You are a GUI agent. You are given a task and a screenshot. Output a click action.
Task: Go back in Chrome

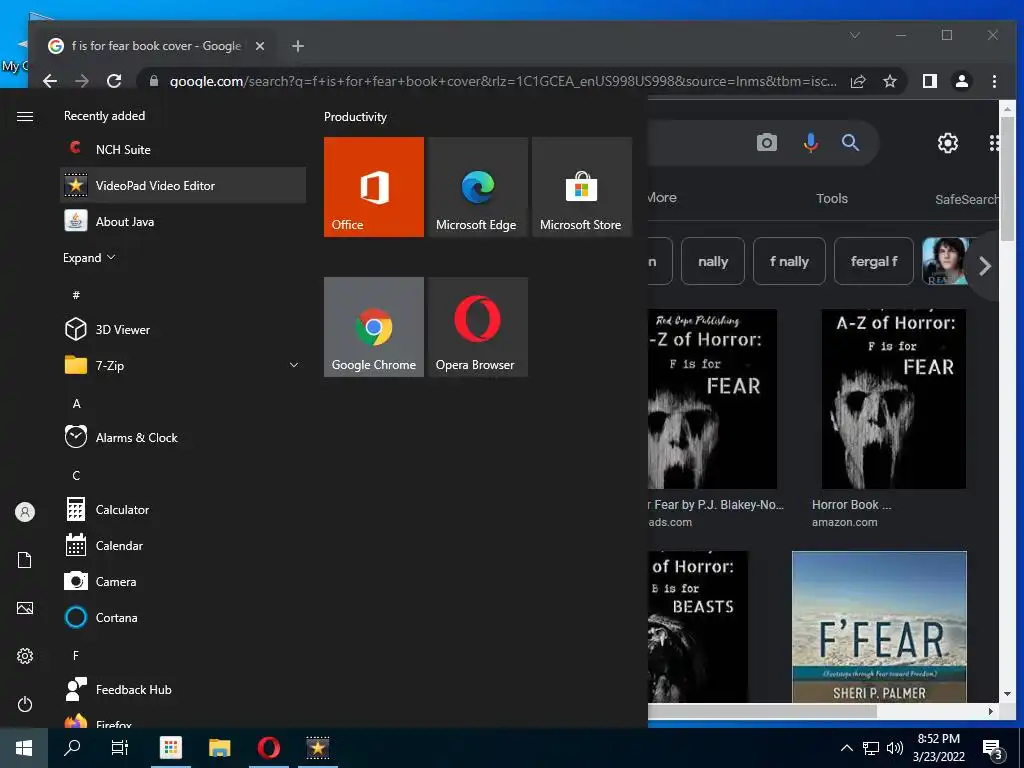coord(50,81)
